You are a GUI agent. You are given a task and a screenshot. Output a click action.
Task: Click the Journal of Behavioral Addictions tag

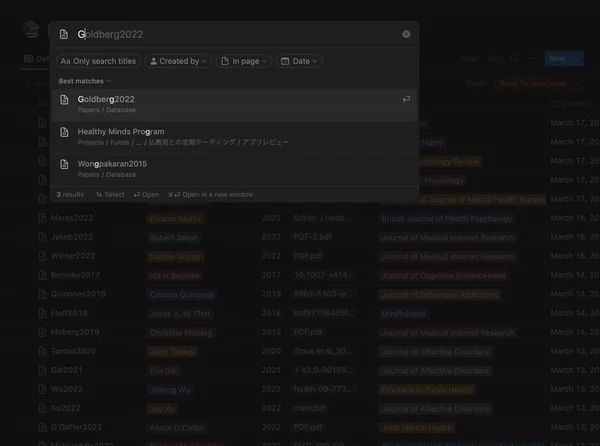click(x=440, y=295)
